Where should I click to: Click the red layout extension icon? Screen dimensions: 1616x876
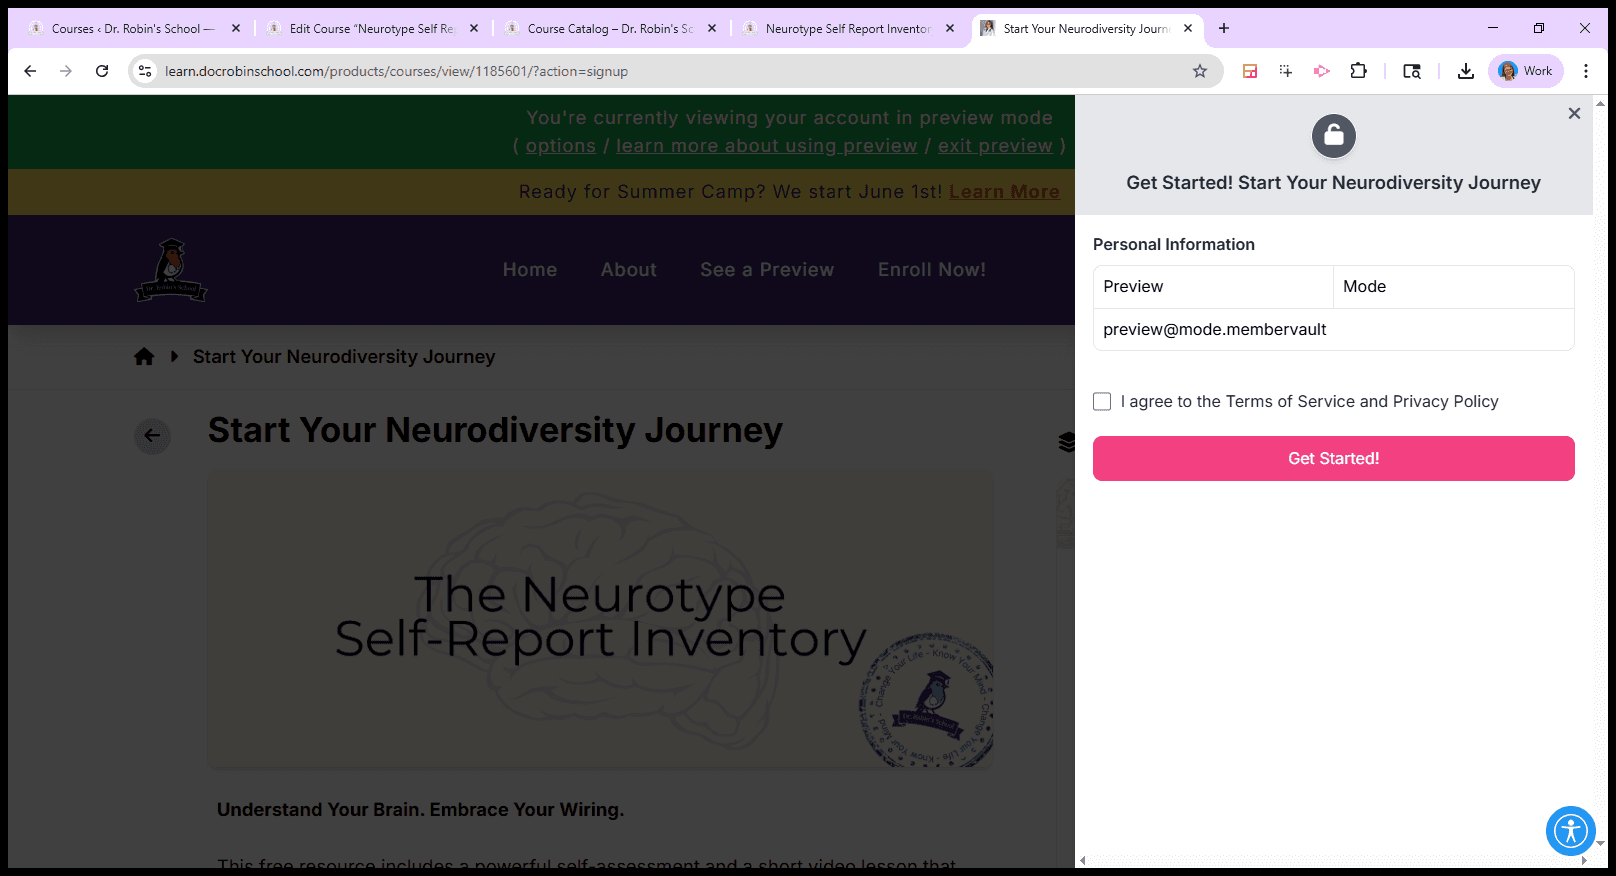click(x=1250, y=71)
